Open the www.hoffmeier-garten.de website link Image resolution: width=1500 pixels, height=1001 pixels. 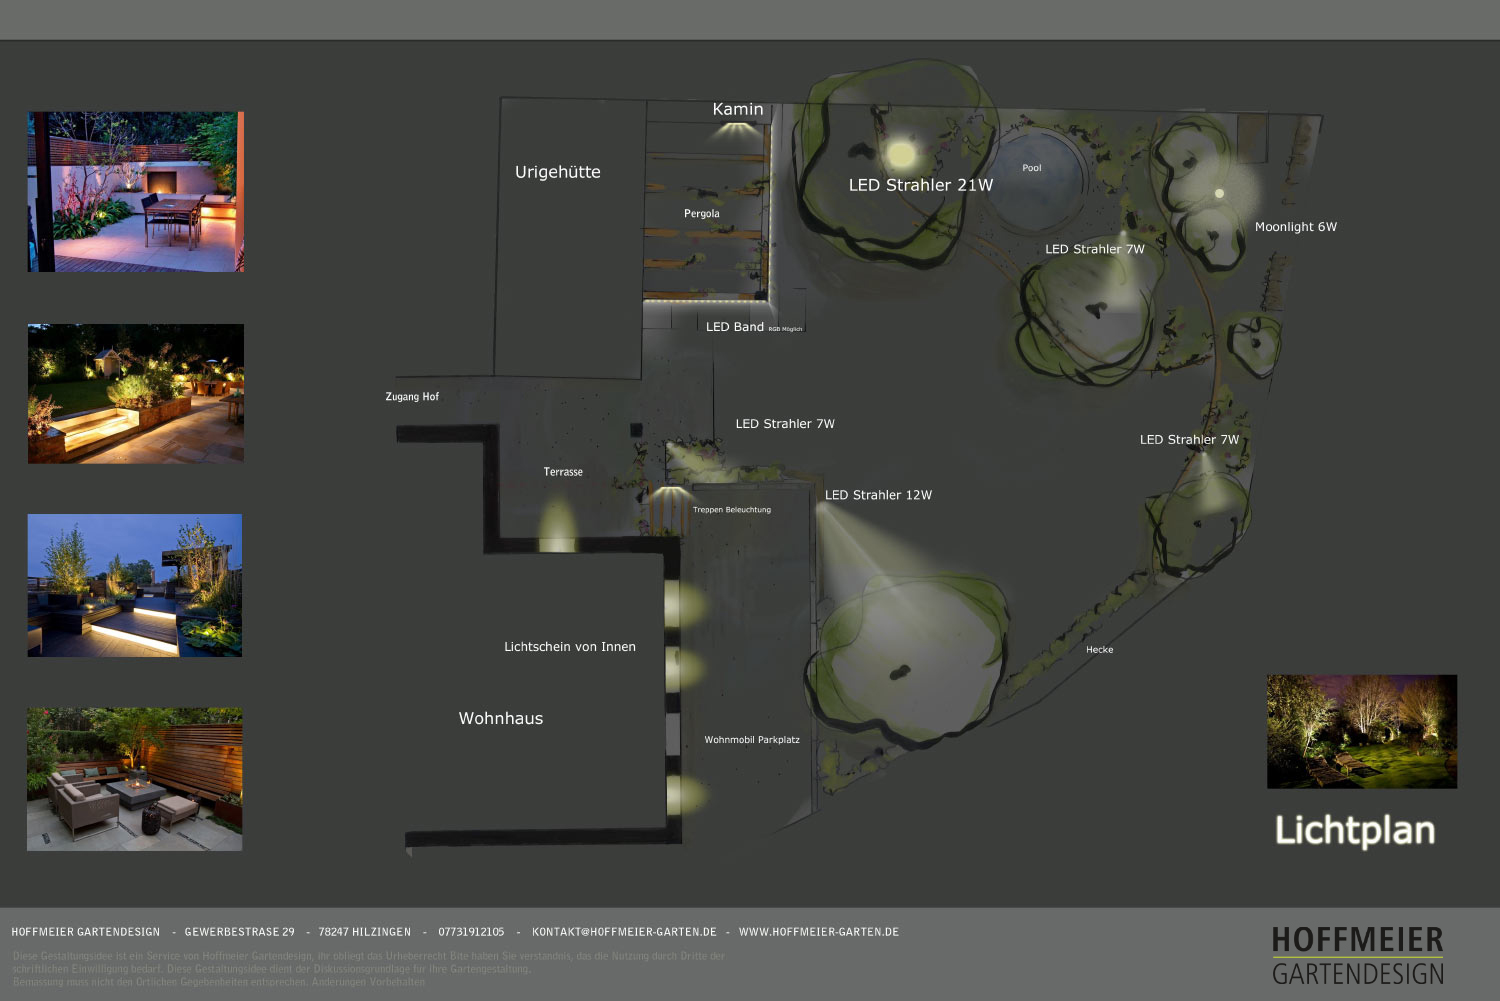[818, 932]
